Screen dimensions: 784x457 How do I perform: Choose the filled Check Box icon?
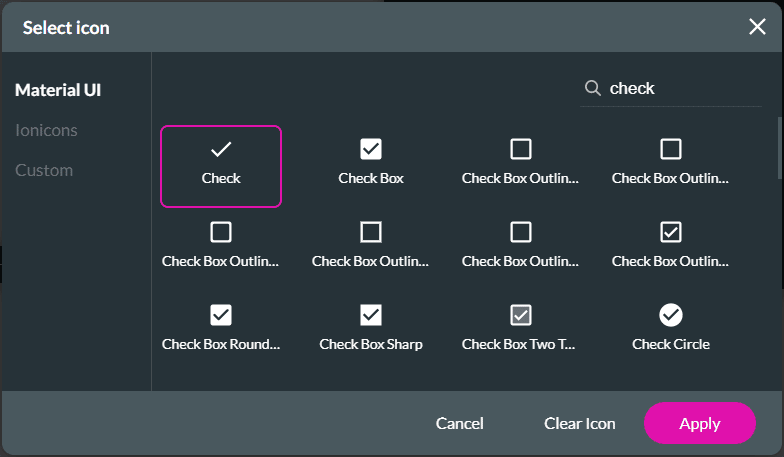371,163
